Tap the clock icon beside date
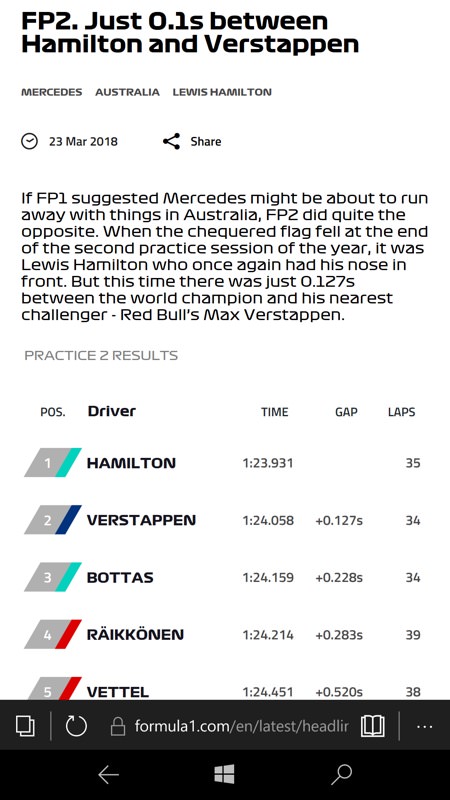The image size is (450, 800). tap(30, 141)
